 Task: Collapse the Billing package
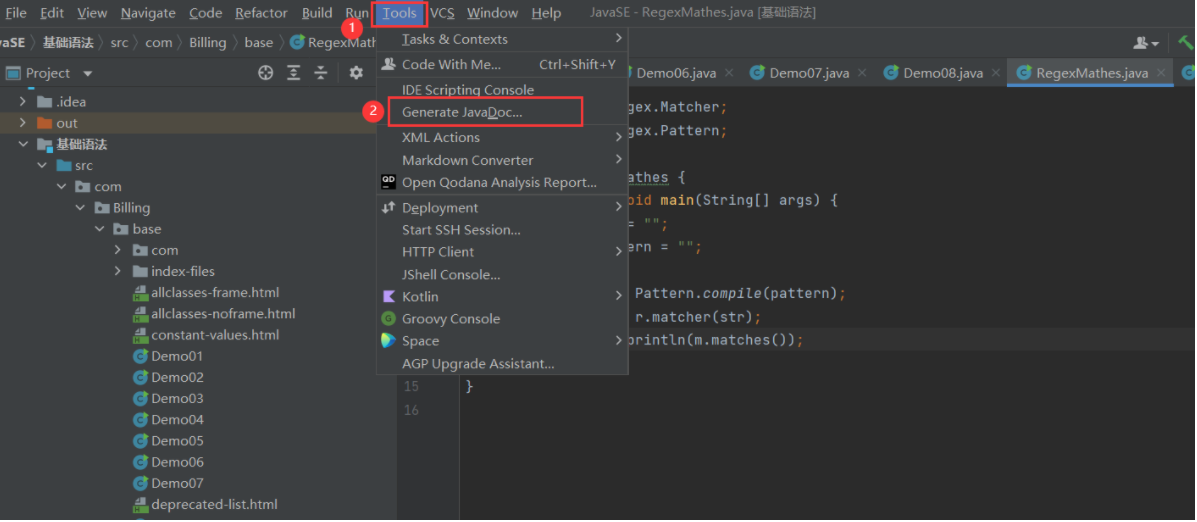click(79, 208)
